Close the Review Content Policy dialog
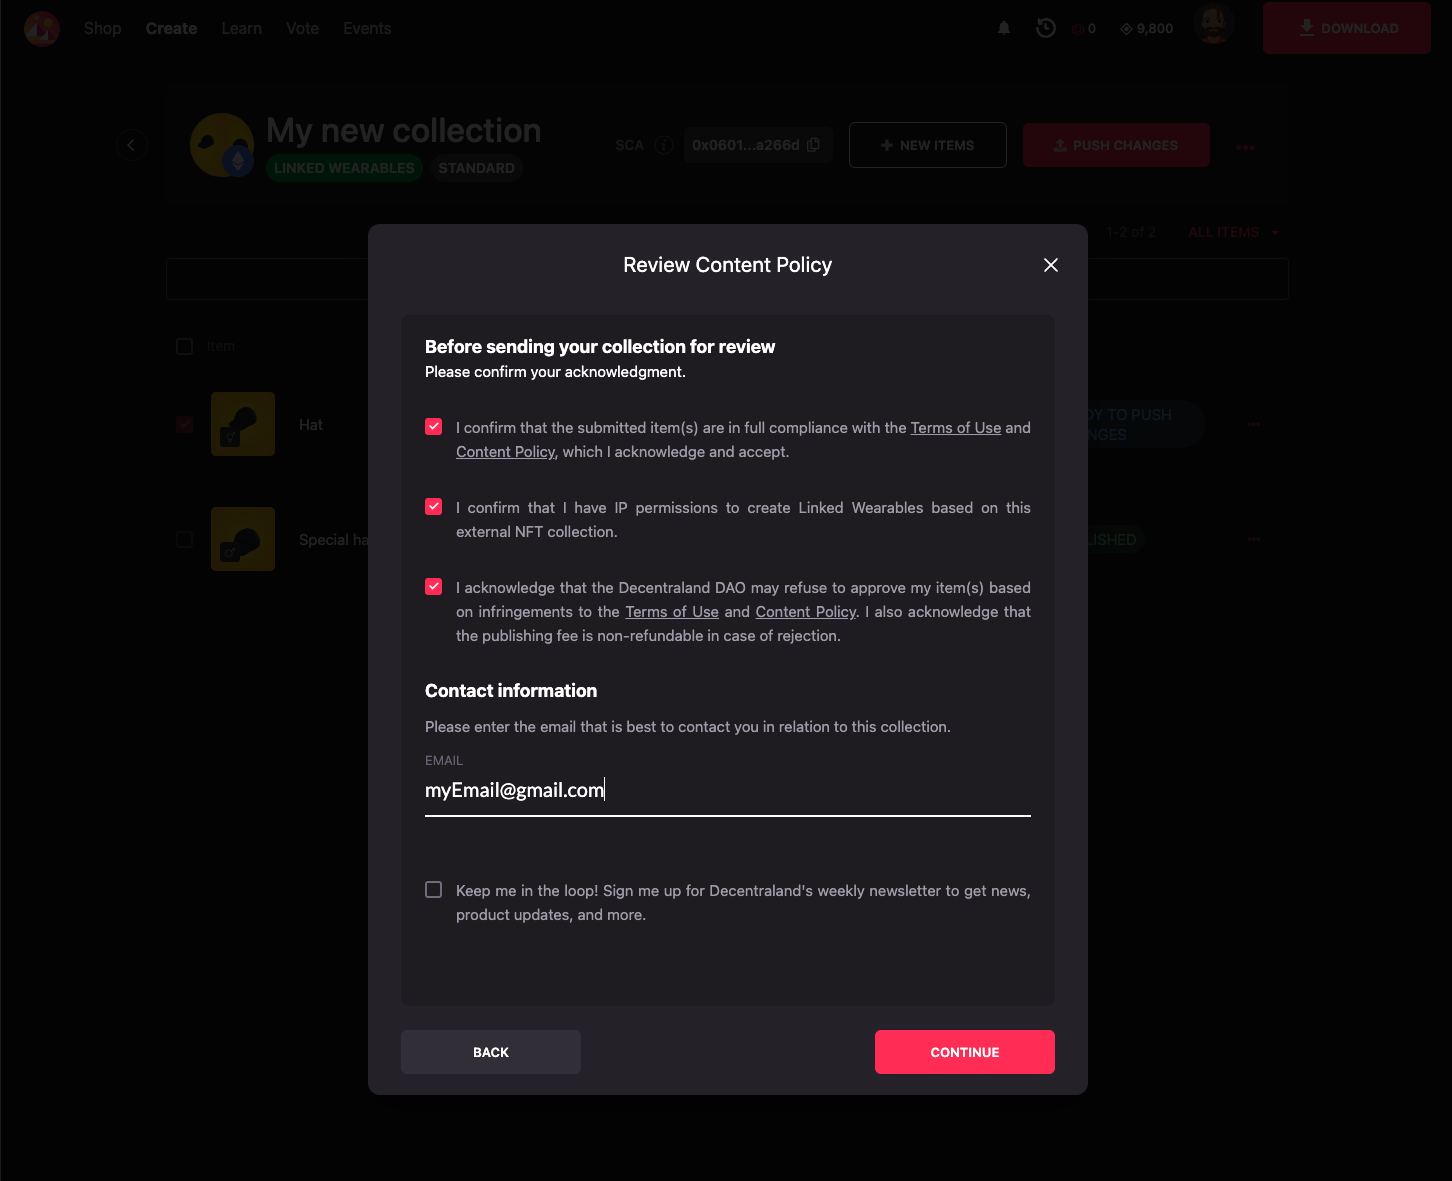This screenshot has width=1452, height=1181. click(x=1050, y=265)
